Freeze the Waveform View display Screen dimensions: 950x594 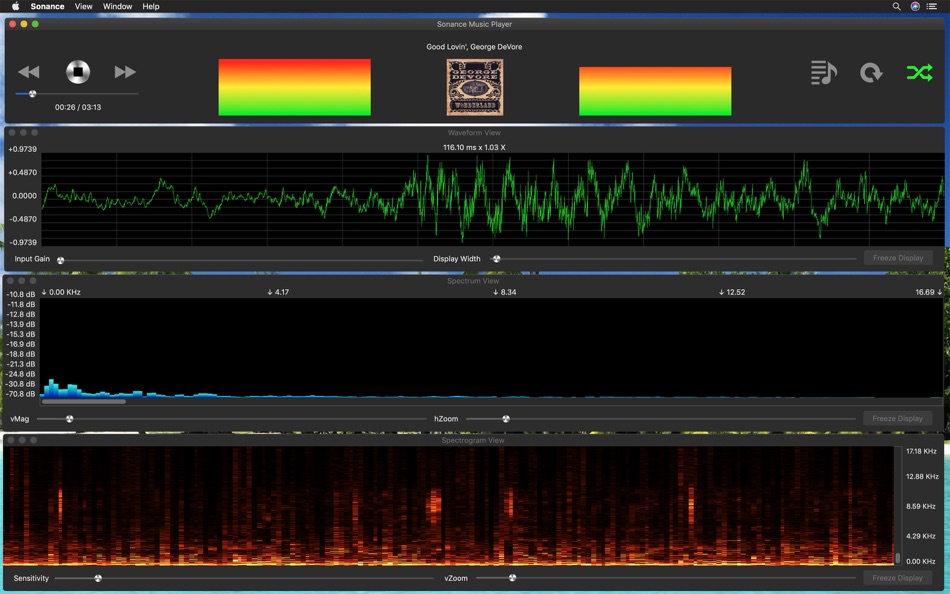pos(898,258)
